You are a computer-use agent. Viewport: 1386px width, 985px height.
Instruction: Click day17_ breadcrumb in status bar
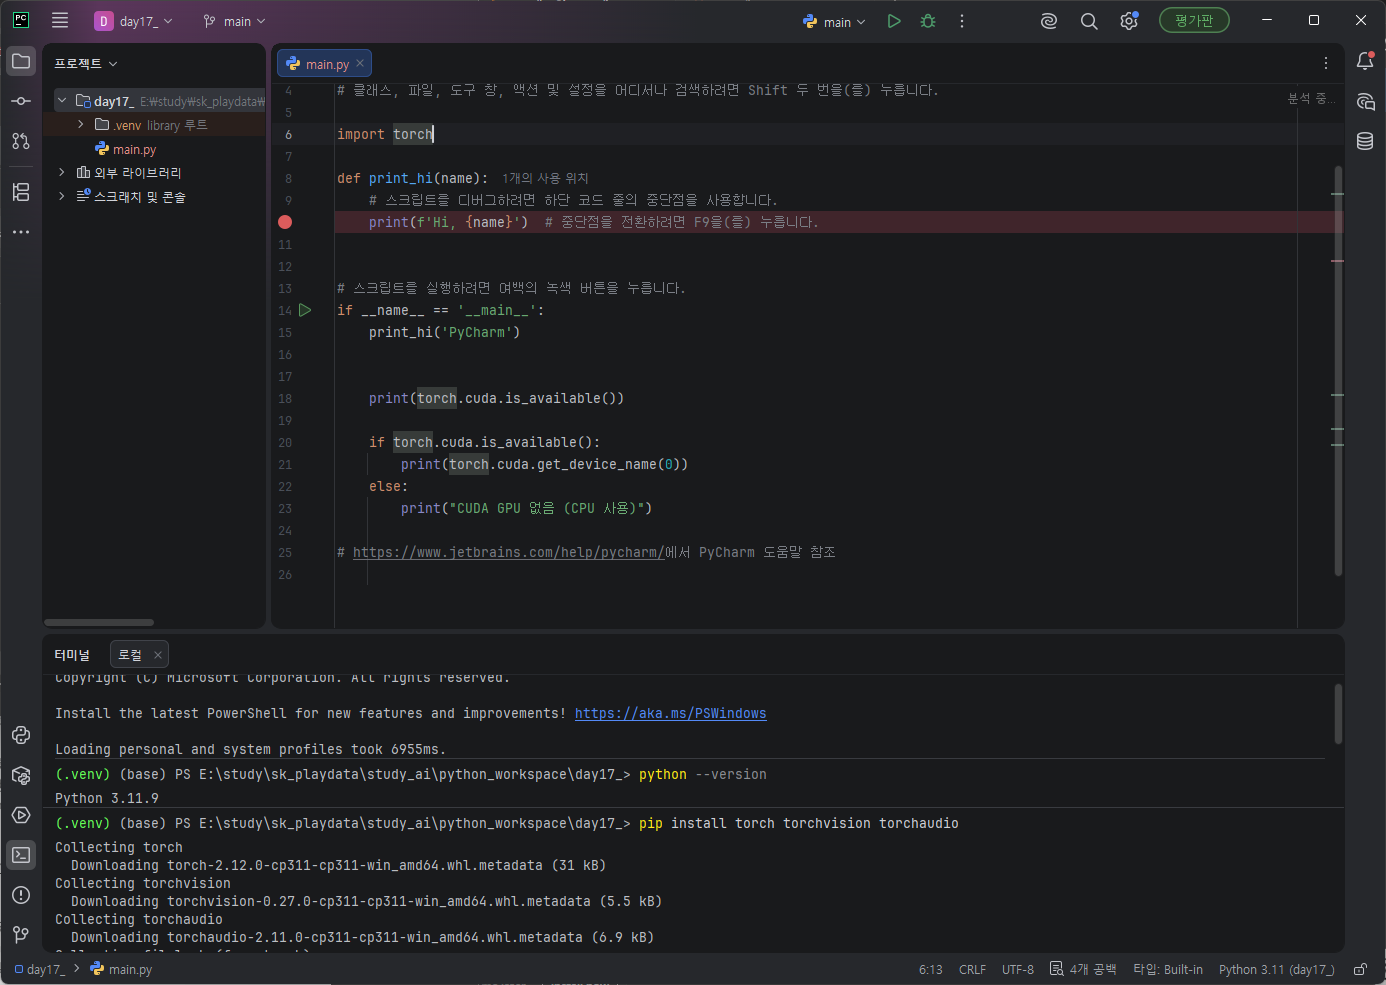[40, 969]
